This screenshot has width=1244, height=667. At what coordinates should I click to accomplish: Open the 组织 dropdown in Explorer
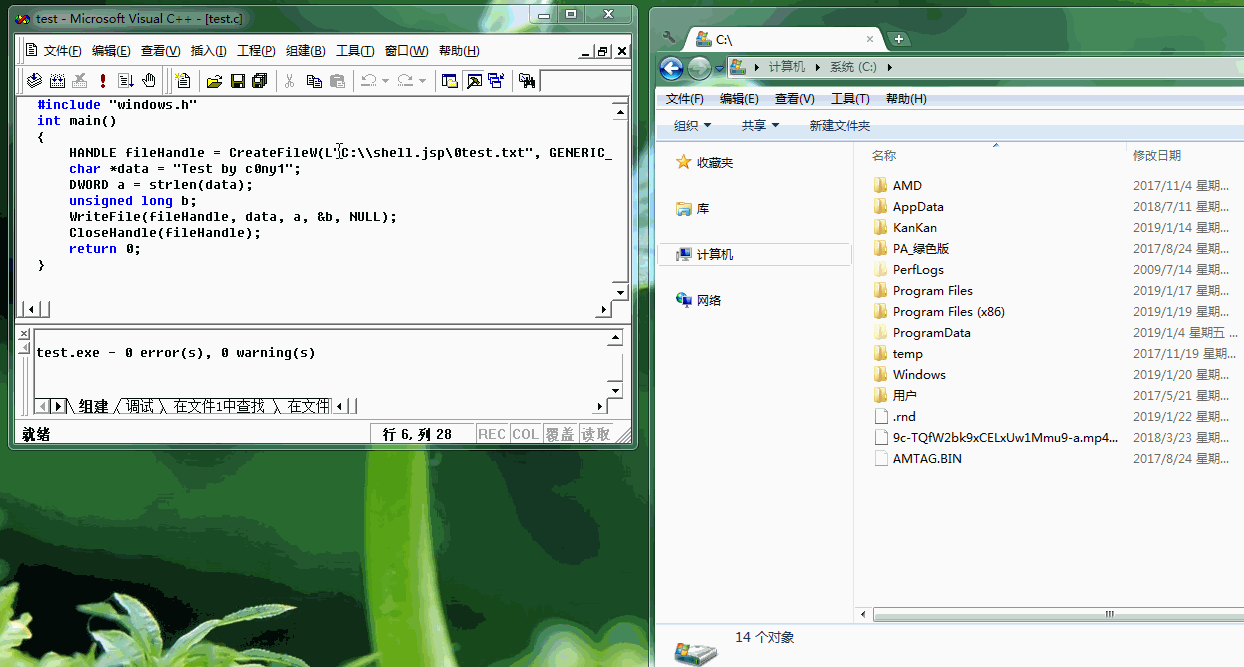pos(693,125)
